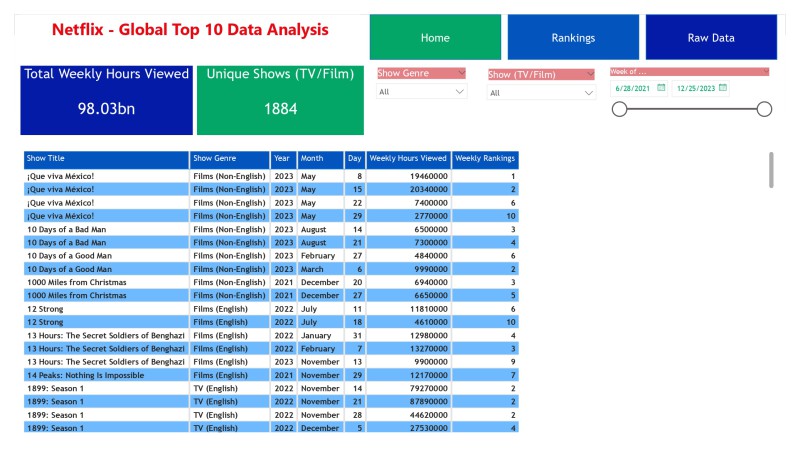Expand the Show Genre 'All' dropdown

(x=421, y=92)
